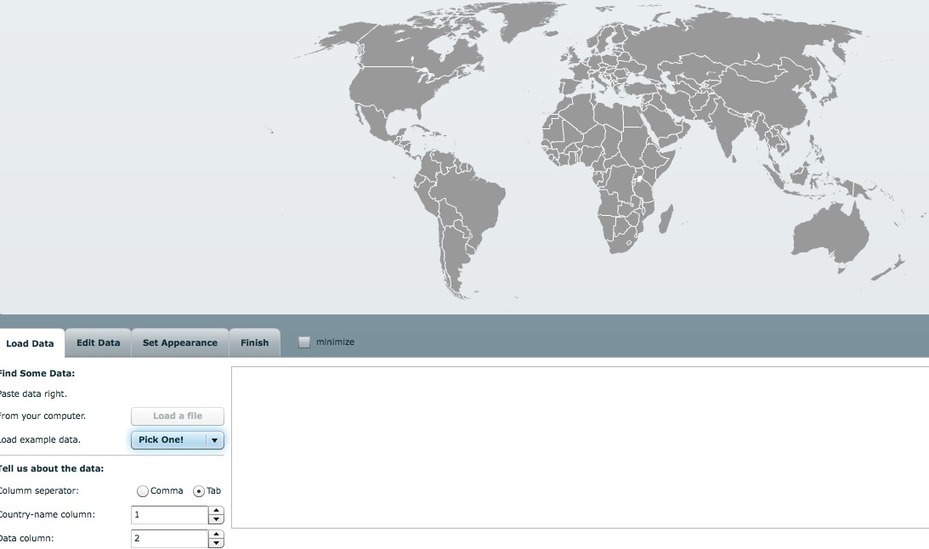The image size is (929, 549).
Task: Select the Comma column separator option
Action: coord(143,491)
